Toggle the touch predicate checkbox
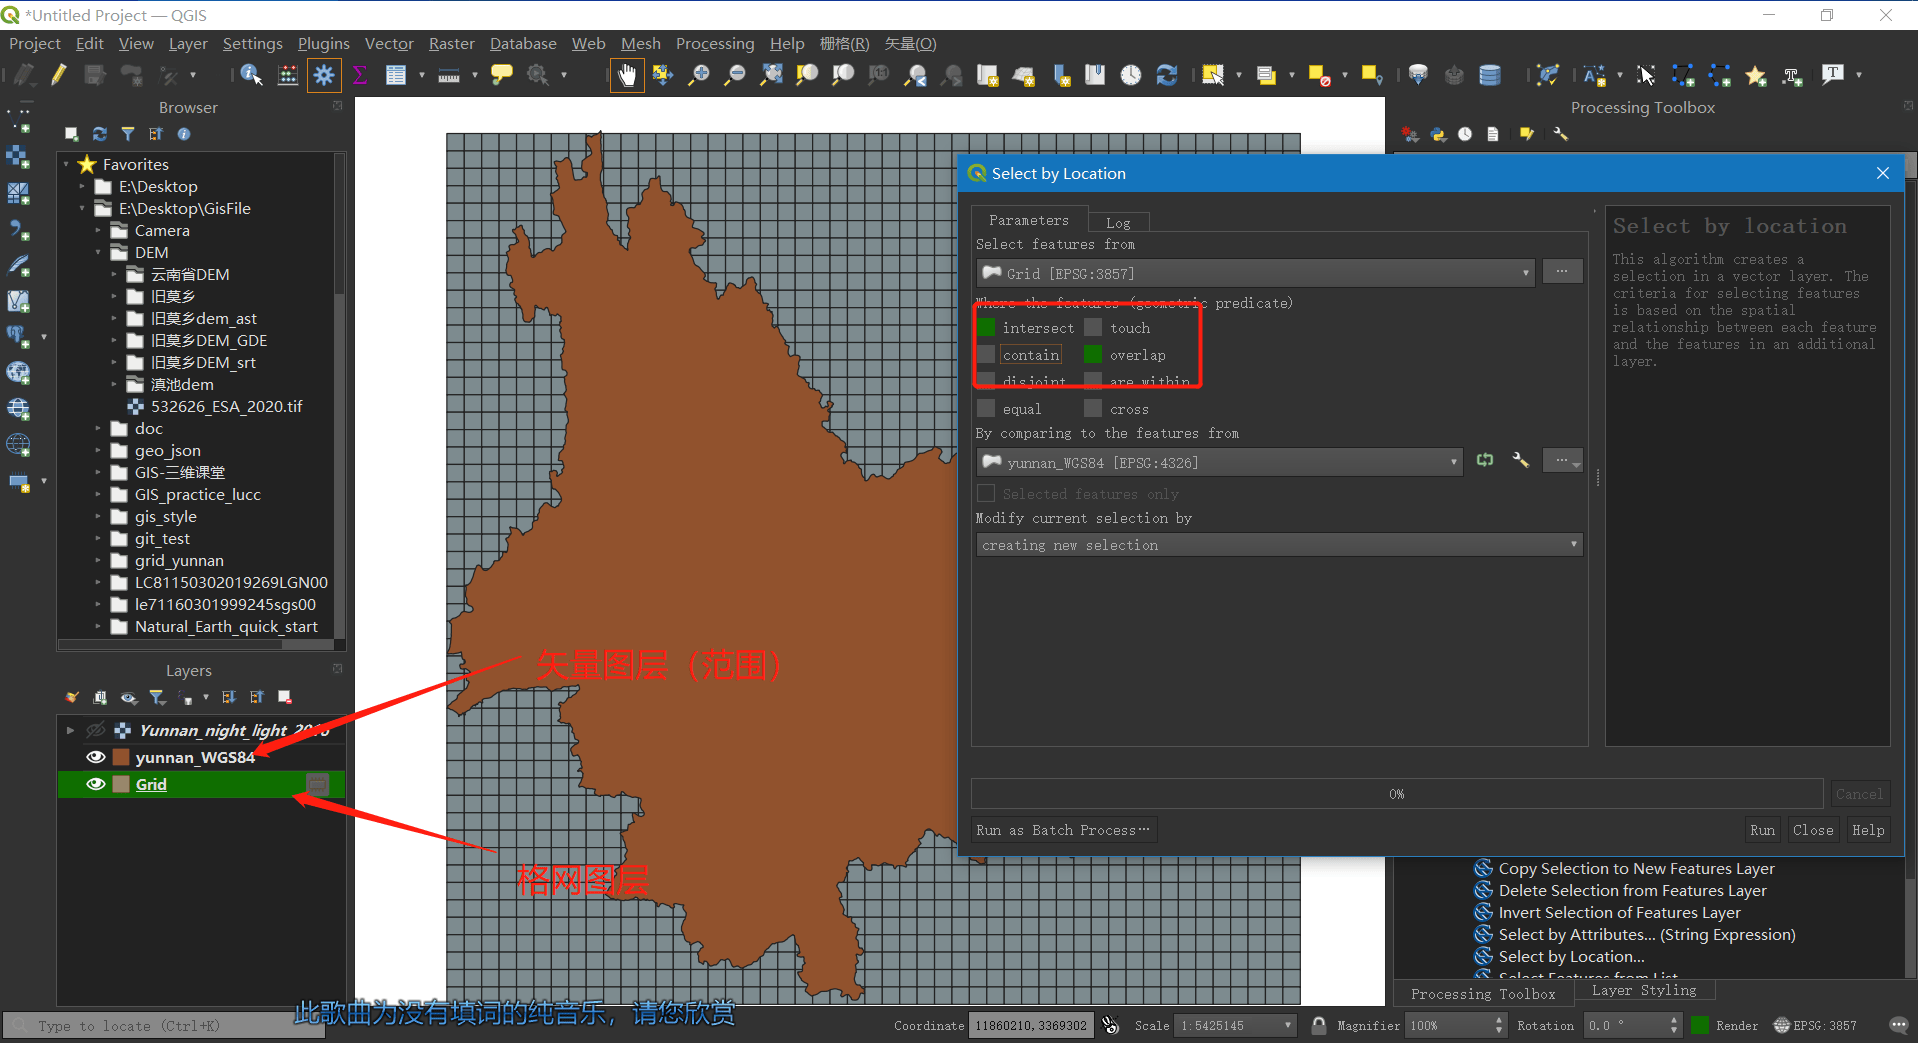This screenshot has height=1043, width=1918. click(x=1093, y=327)
